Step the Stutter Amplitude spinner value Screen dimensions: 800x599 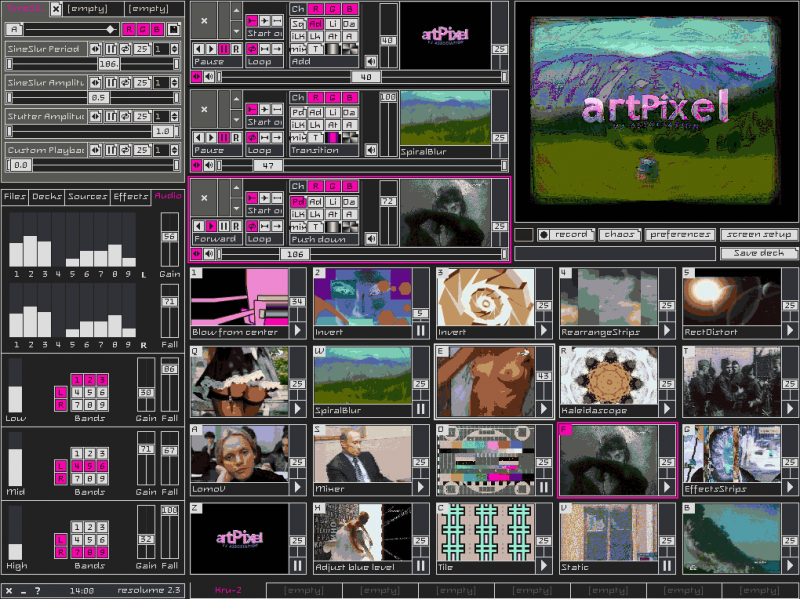pyautogui.click(x=174, y=116)
